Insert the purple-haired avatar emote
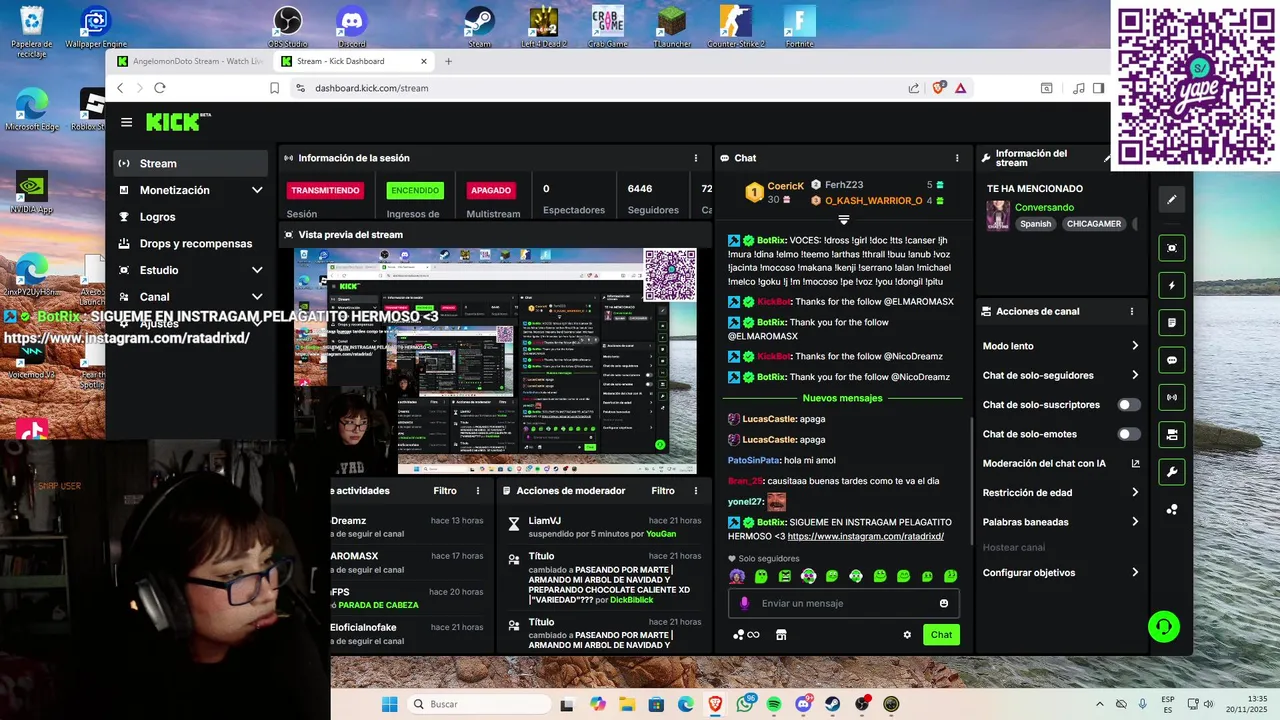This screenshot has height=720, width=1280. tap(737, 576)
